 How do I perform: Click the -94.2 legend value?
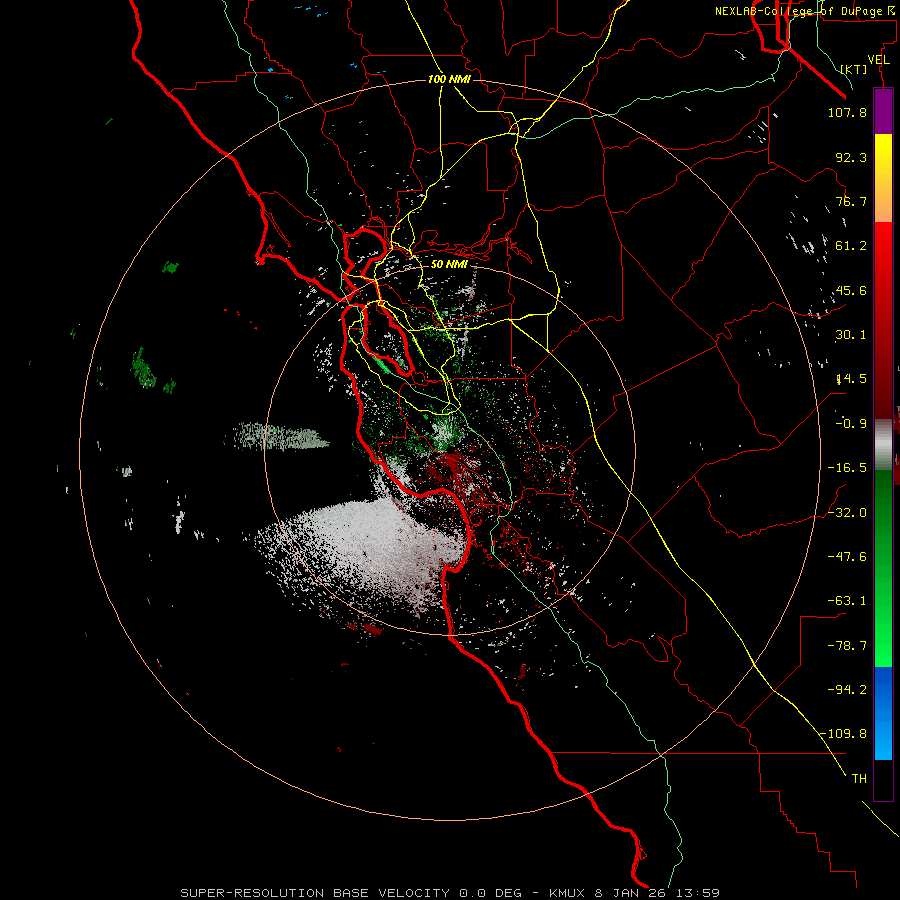click(847, 690)
